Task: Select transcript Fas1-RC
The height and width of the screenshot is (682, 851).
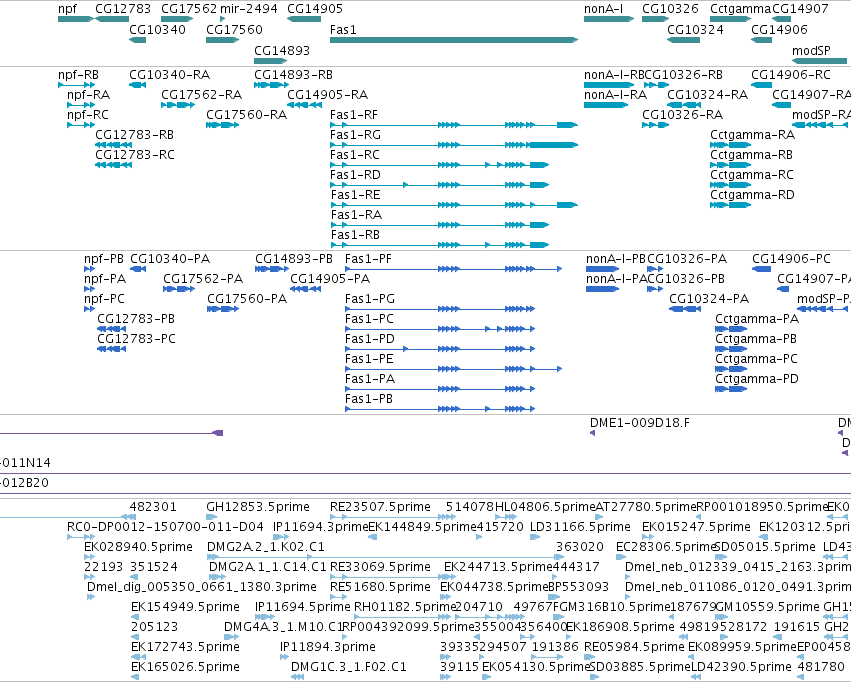Action: point(440,165)
